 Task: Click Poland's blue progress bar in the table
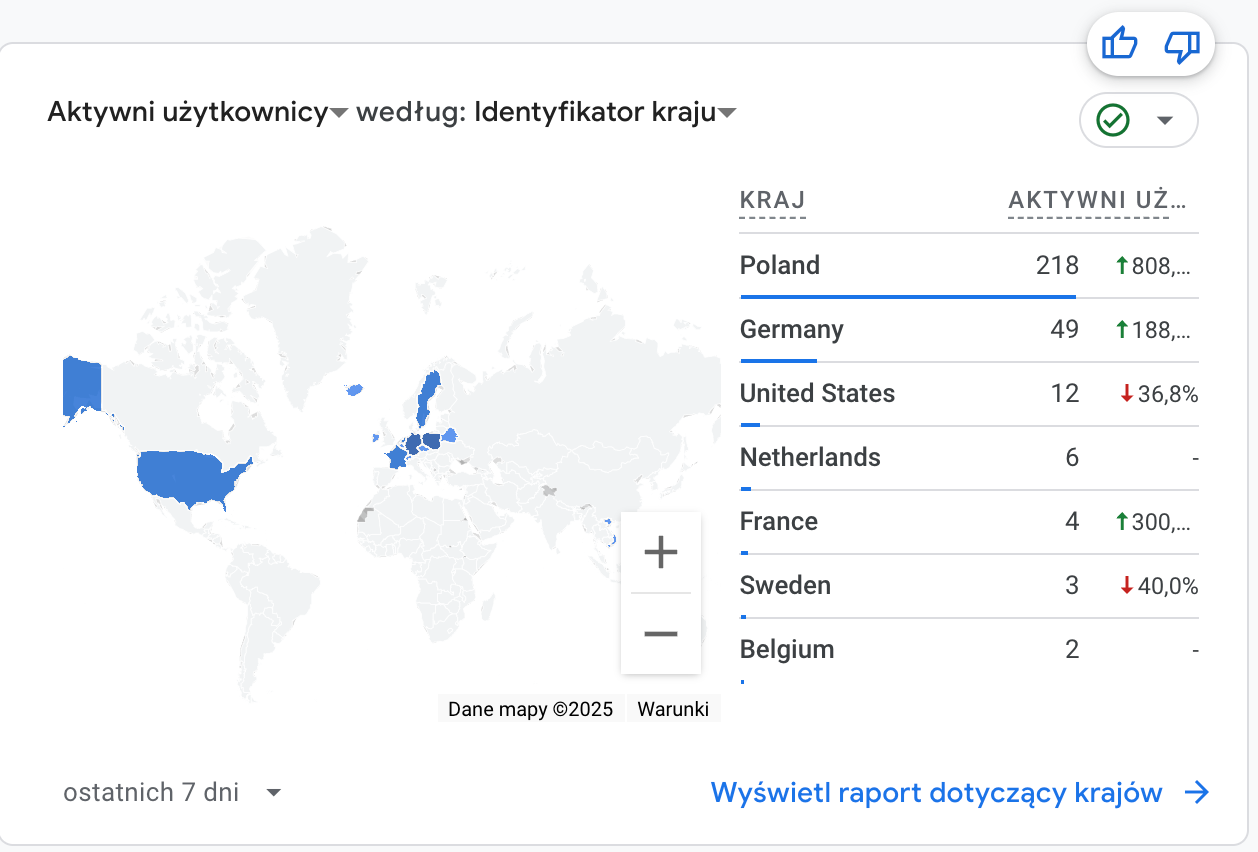click(907, 296)
